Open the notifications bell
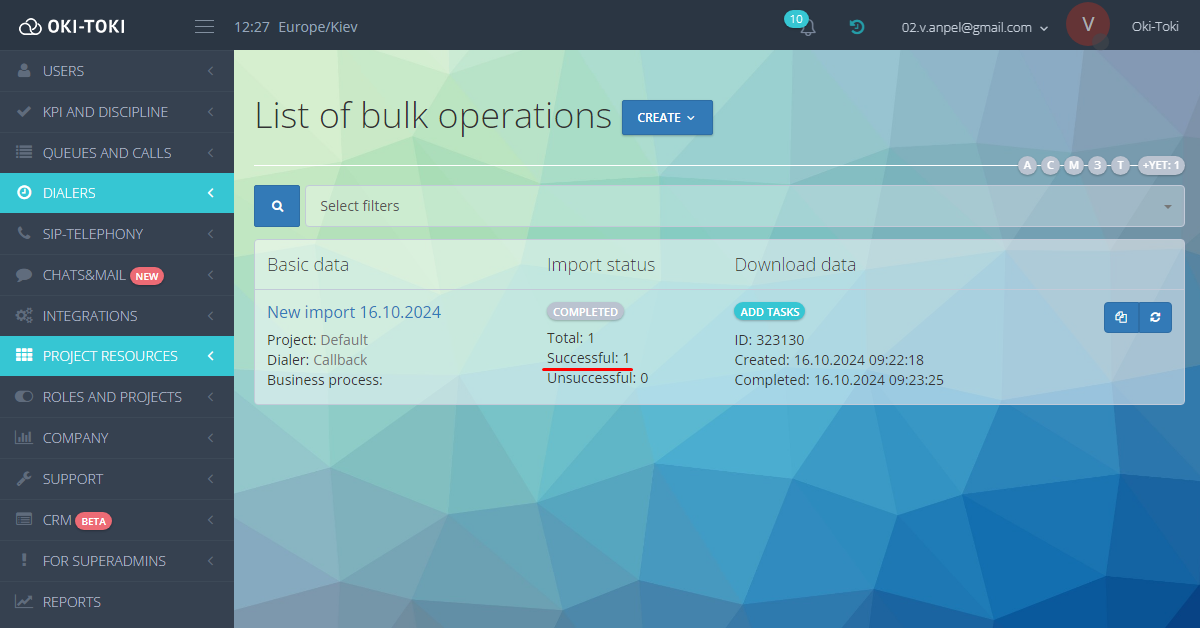Image resolution: width=1200 pixels, height=628 pixels. point(807,28)
